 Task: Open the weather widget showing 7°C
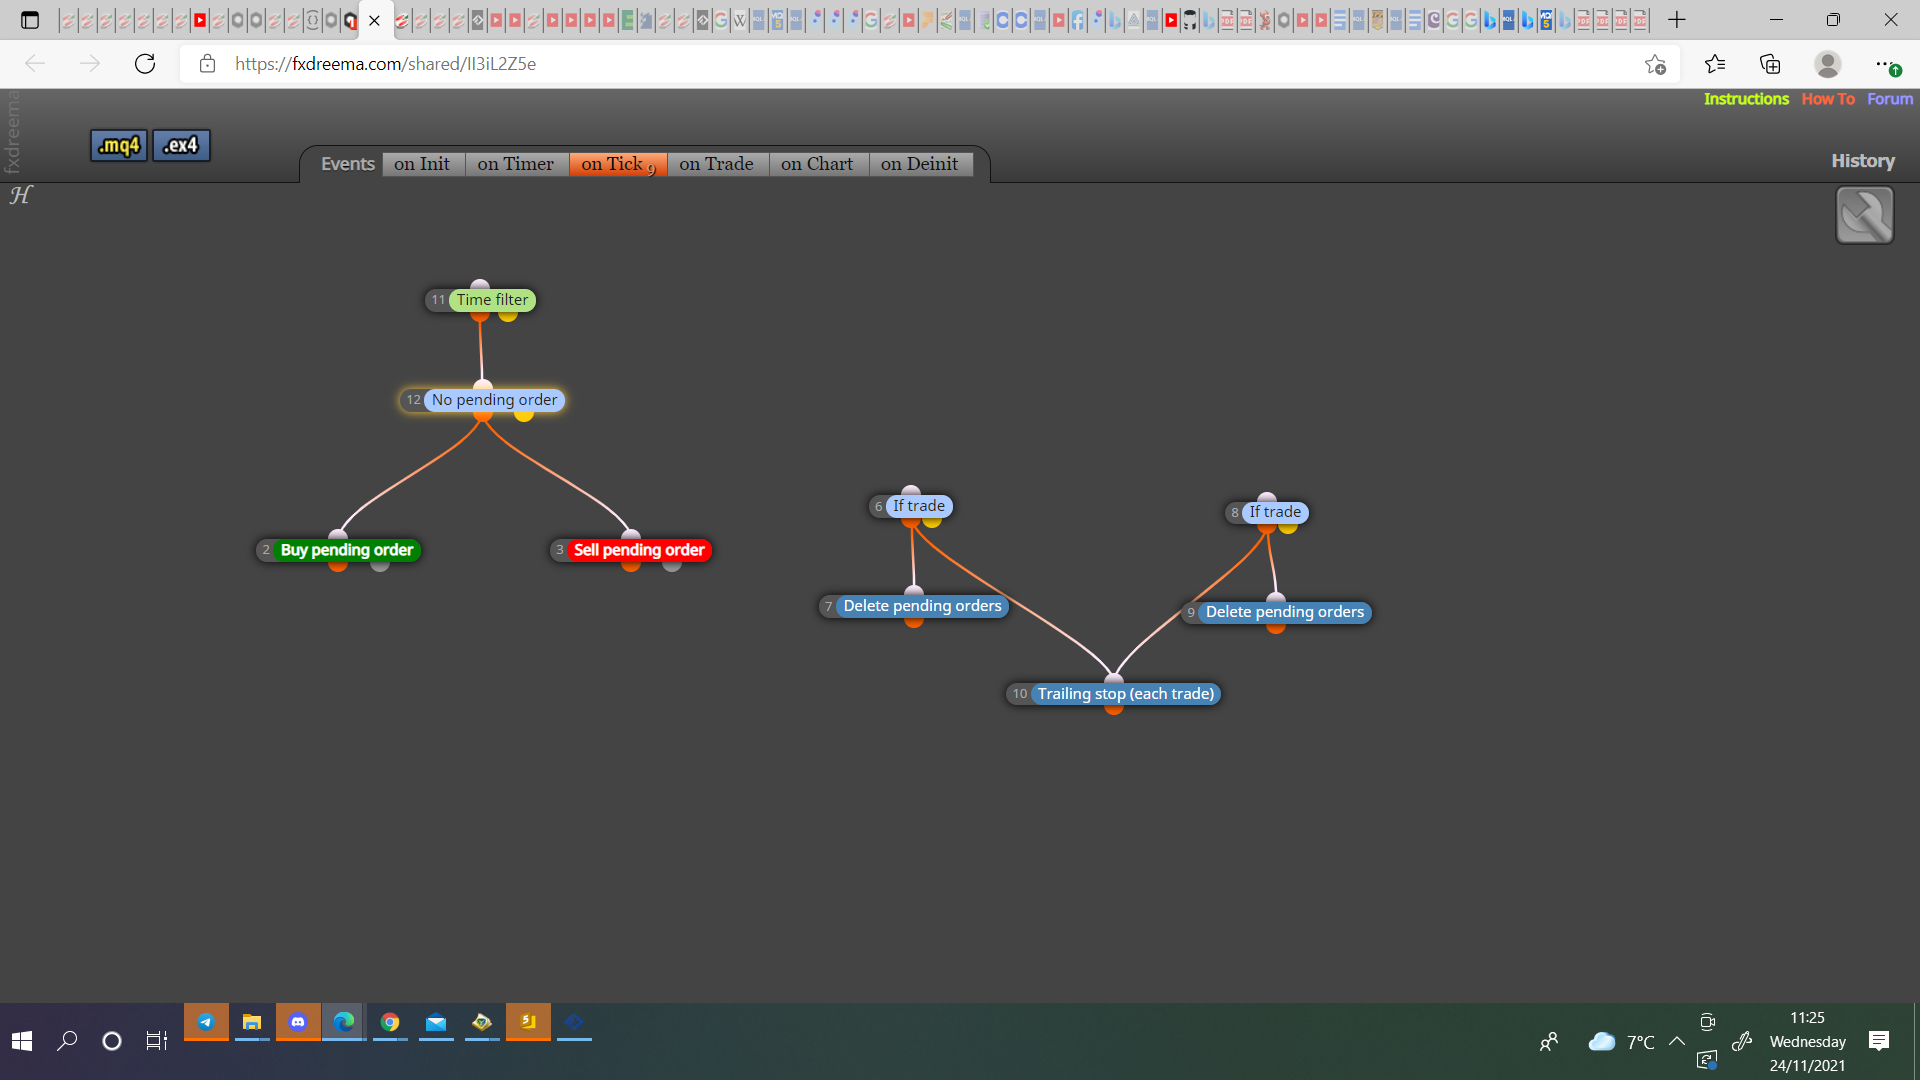(1621, 1042)
